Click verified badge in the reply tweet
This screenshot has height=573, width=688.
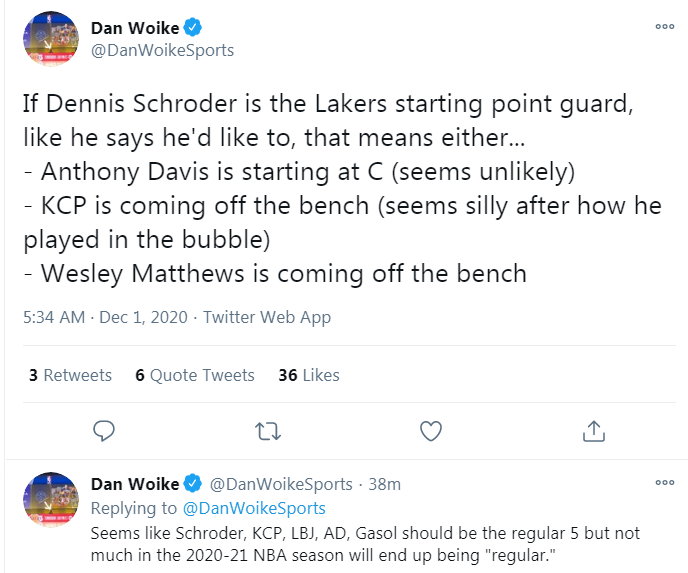pyautogui.click(x=195, y=484)
